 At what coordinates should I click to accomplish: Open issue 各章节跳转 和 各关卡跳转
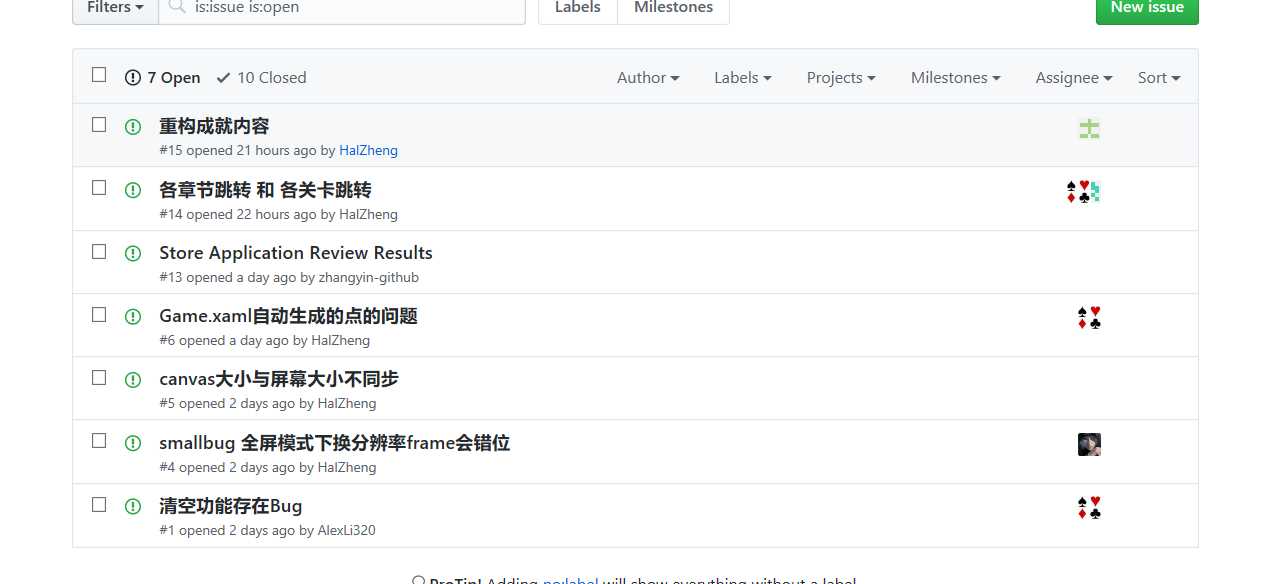265,190
